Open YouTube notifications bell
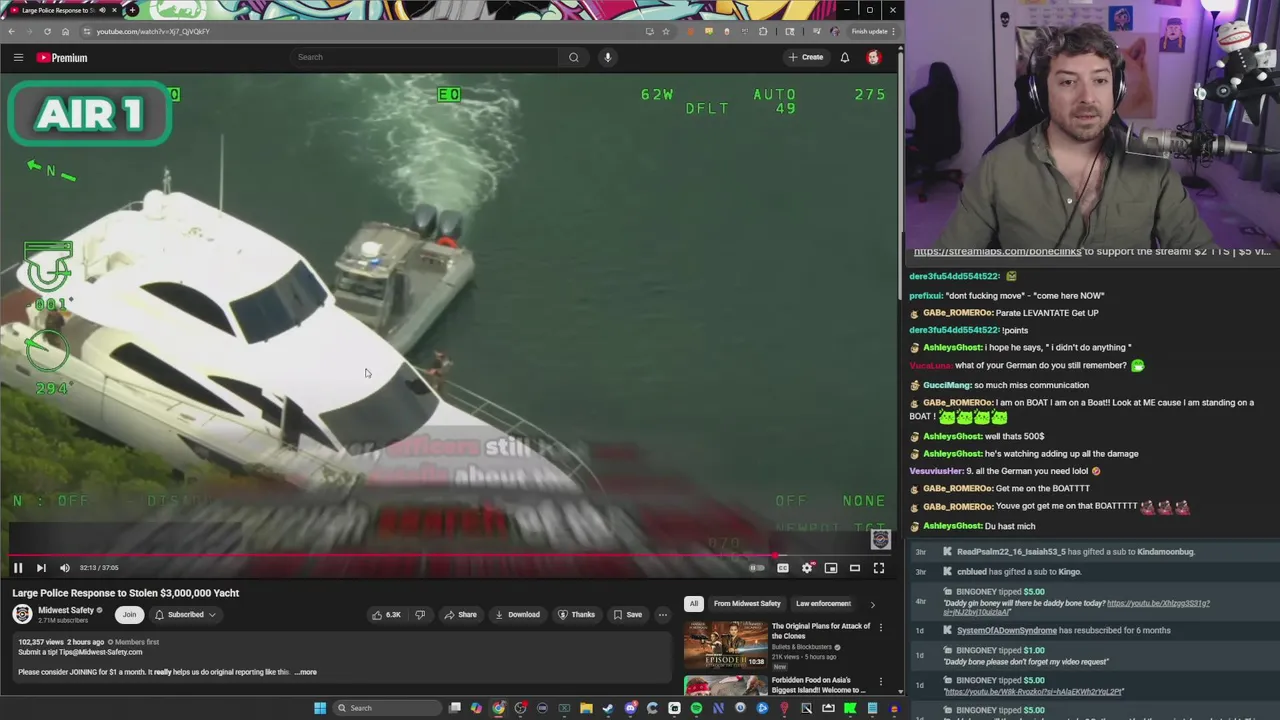The image size is (1280, 720). pos(845,57)
